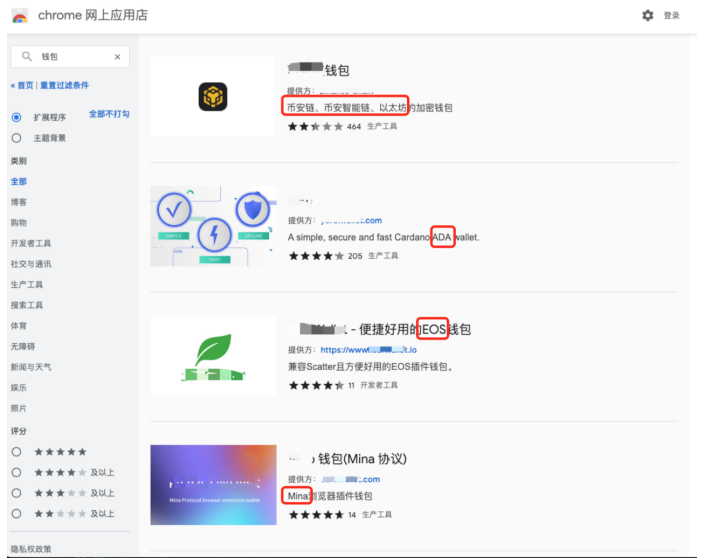This screenshot has width=704, height=558.
Task: Click the Chrome Web Store rainbow logo
Action: (x=20, y=16)
